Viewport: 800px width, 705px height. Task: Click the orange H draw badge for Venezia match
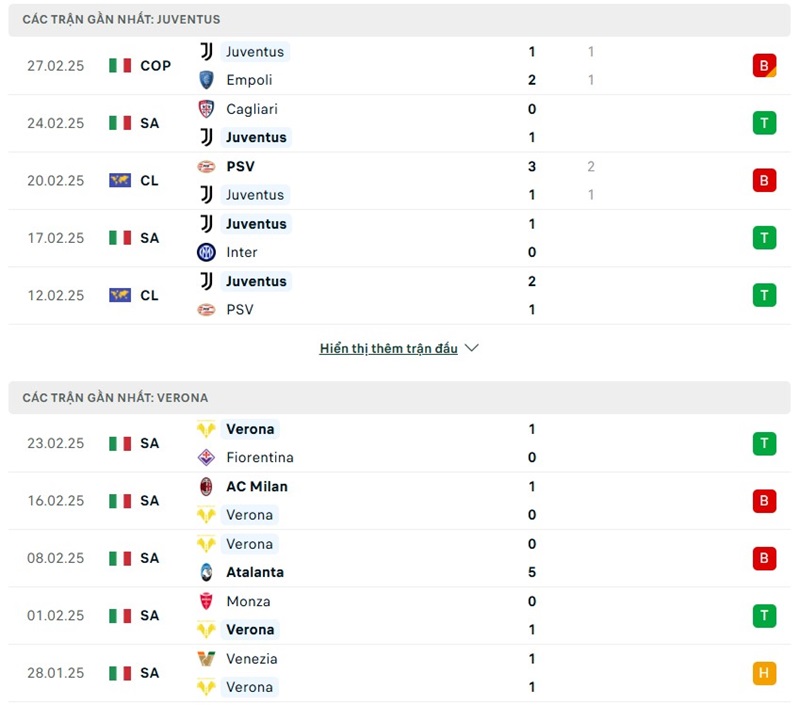tap(764, 673)
